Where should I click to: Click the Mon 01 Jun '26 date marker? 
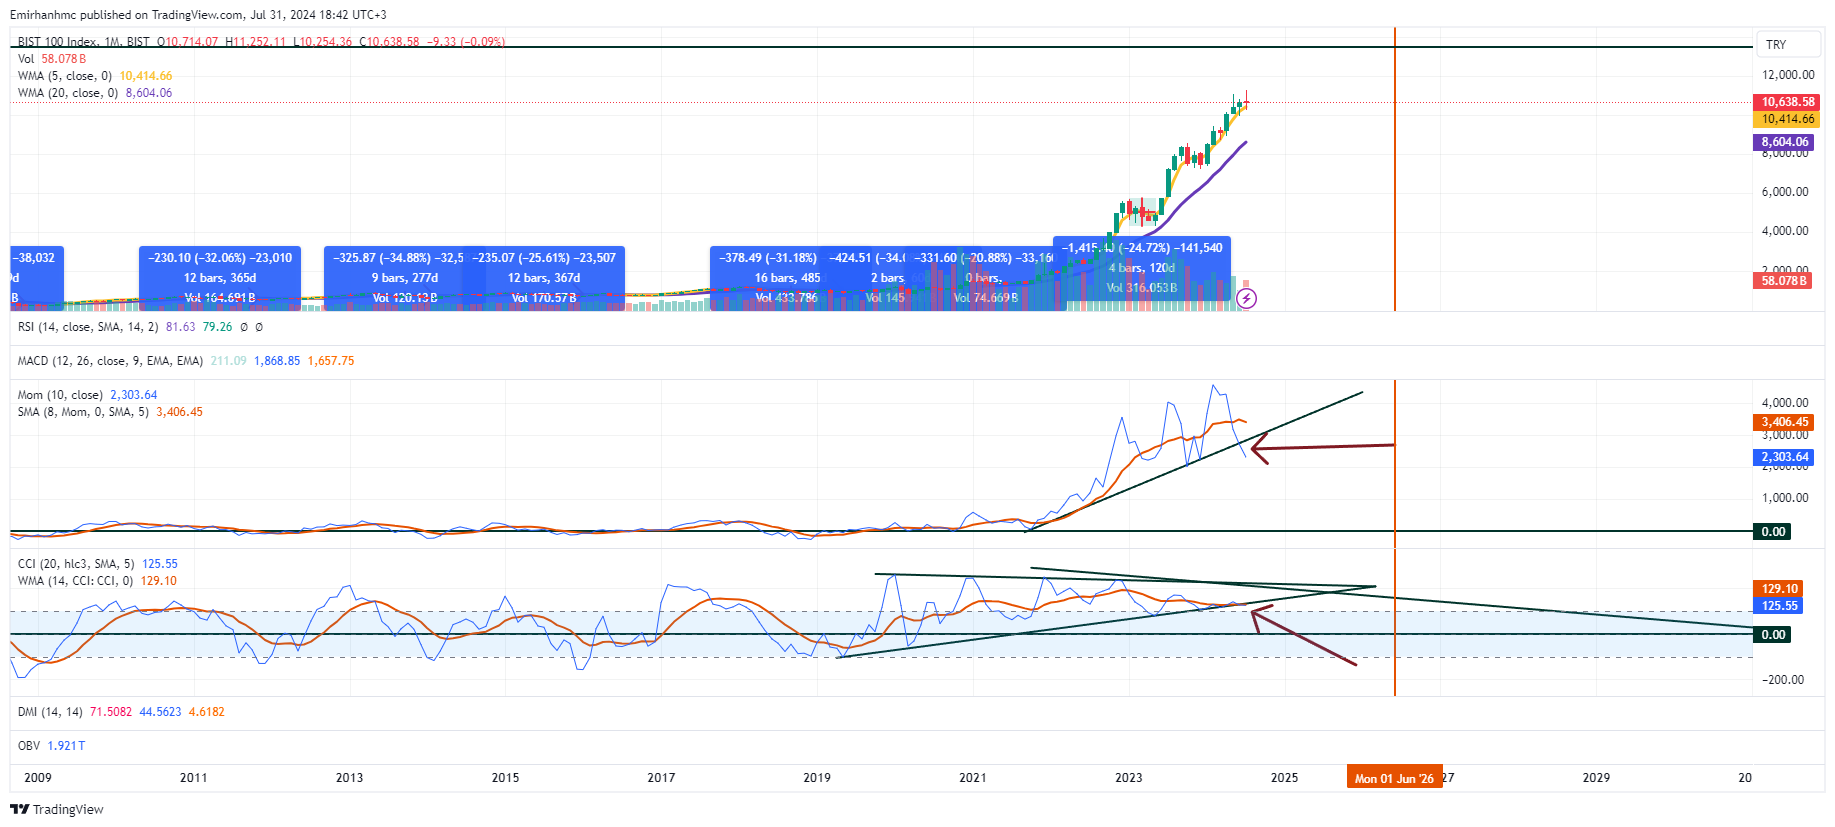coord(1394,778)
